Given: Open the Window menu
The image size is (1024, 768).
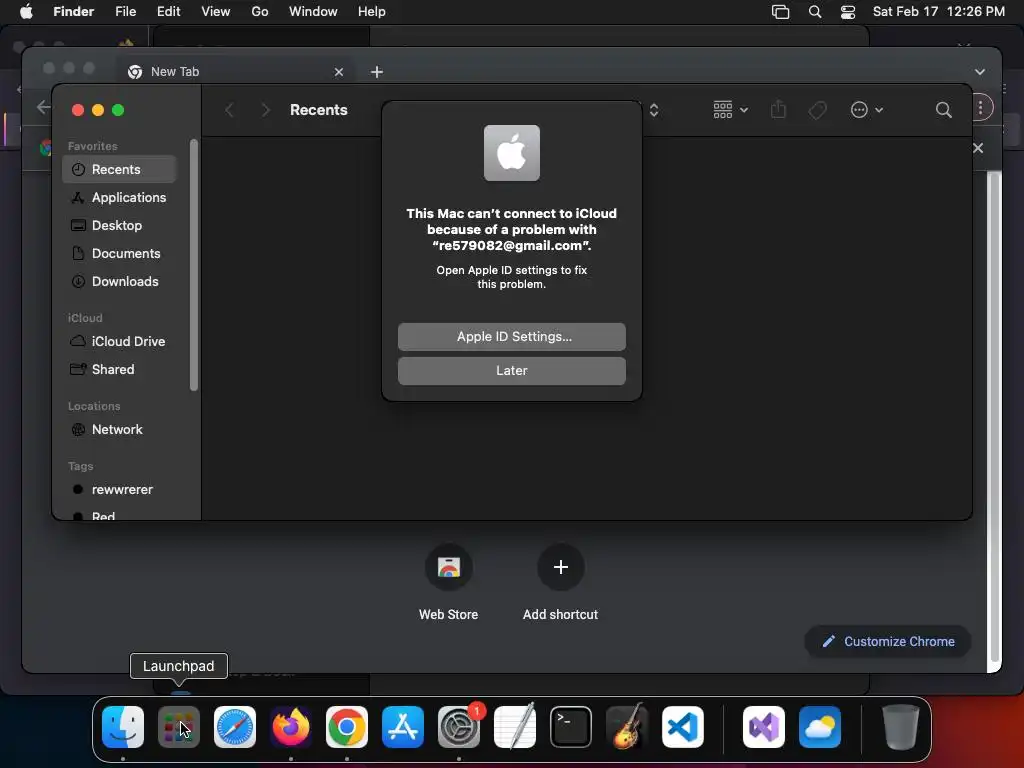Looking at the screenshot, I should 313,12.
